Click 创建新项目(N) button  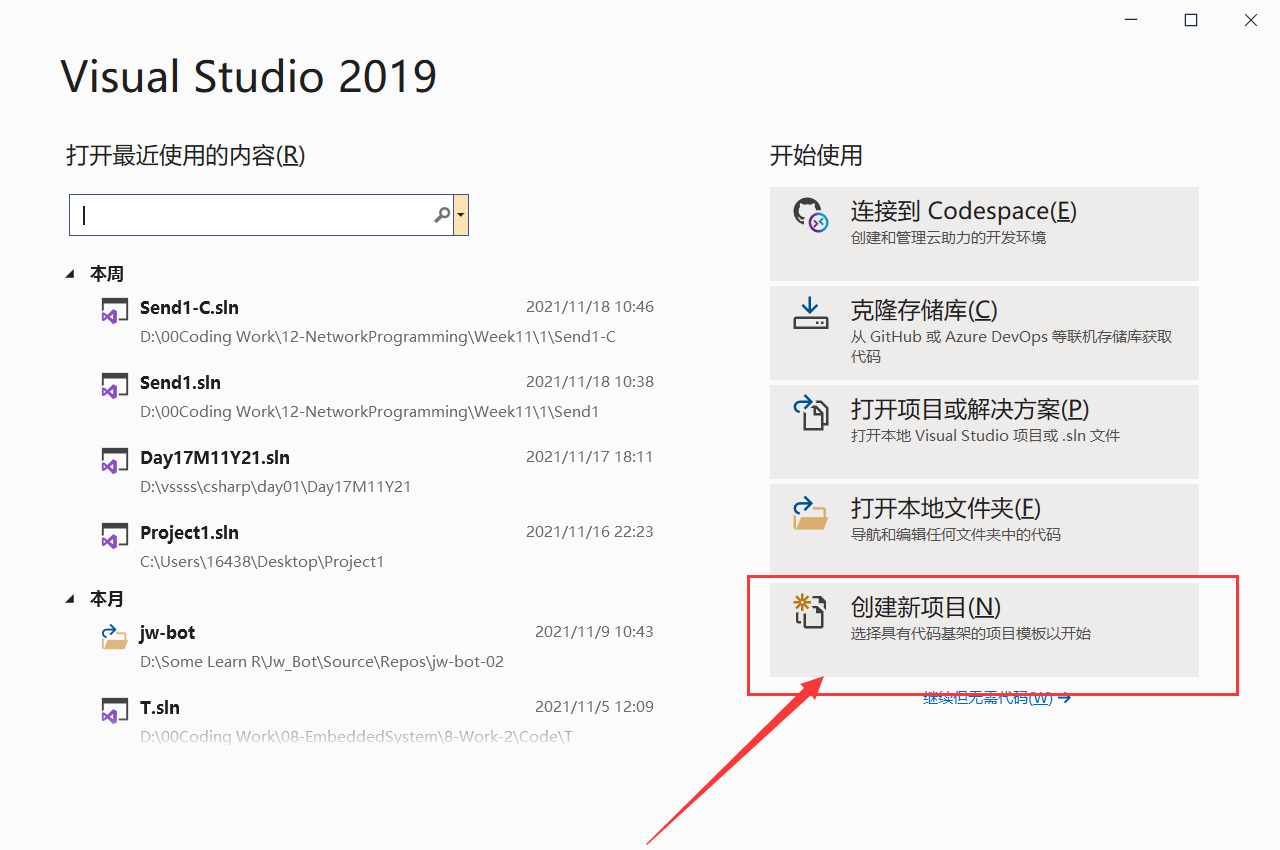coord(984,630)
